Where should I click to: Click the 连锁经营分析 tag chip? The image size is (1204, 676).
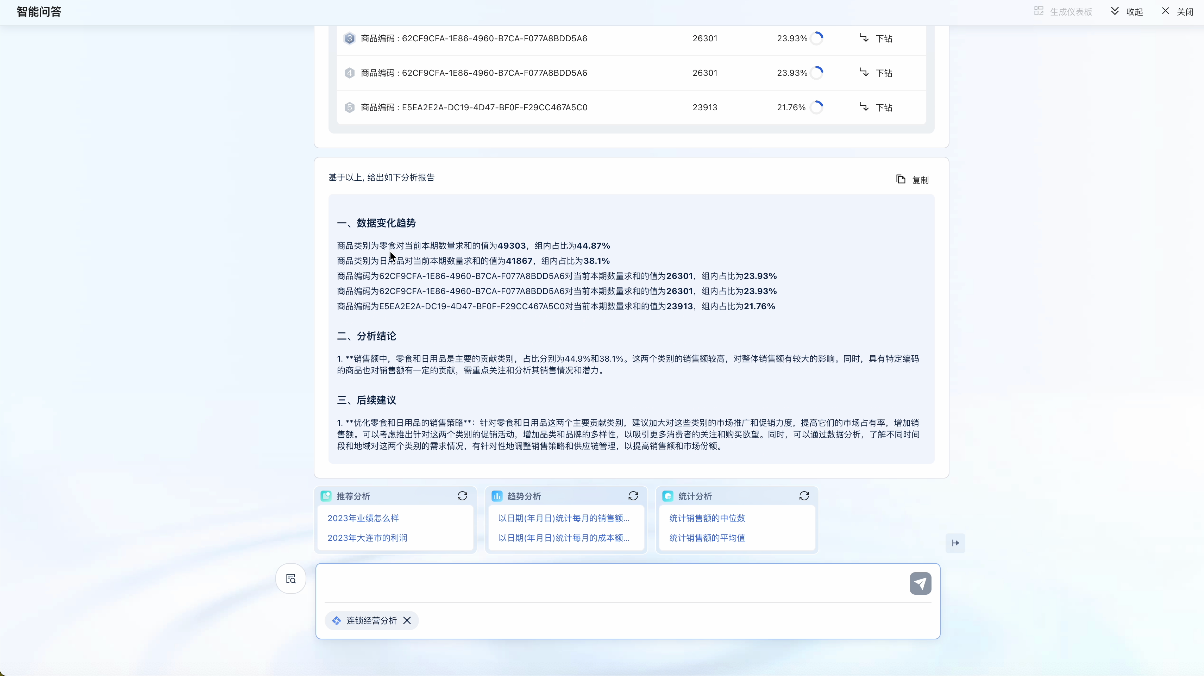pos(371,621)
